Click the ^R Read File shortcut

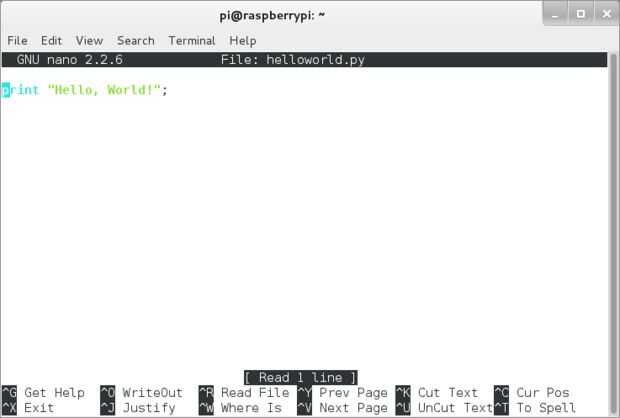[x=244, y=393]
